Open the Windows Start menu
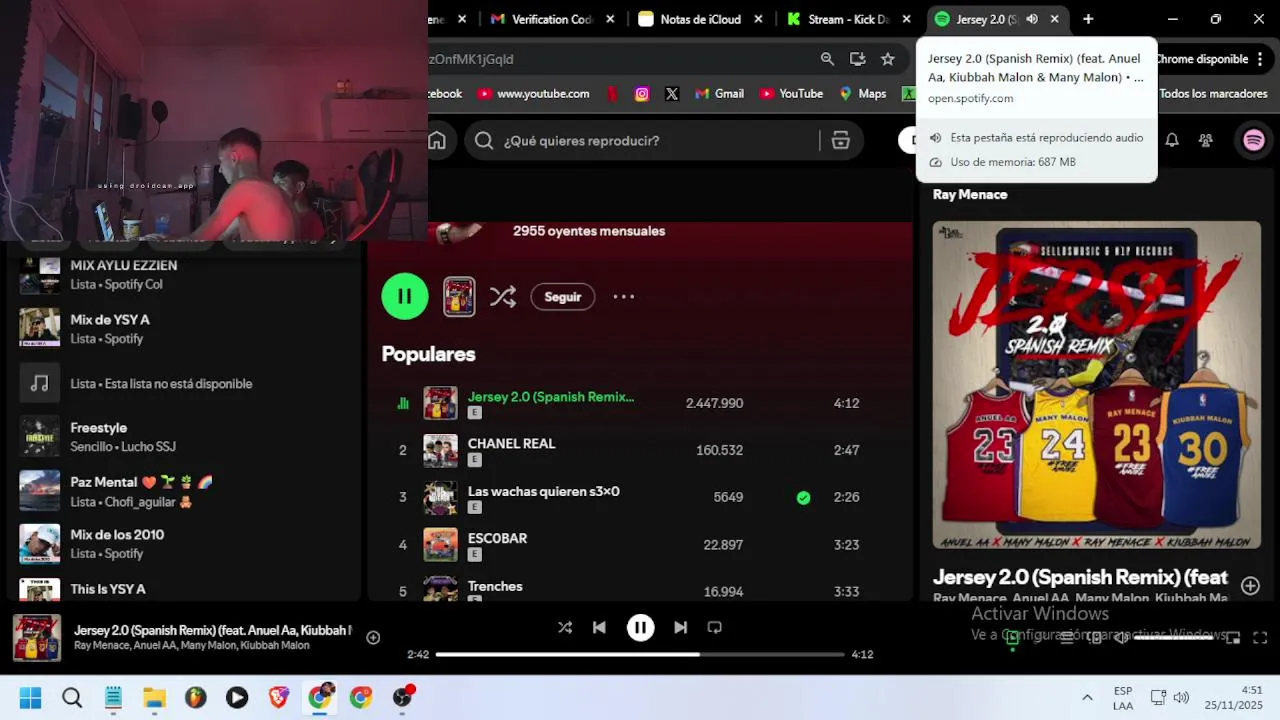The height and width of the screenshot is (720, 1280). [x=30, y=698]
